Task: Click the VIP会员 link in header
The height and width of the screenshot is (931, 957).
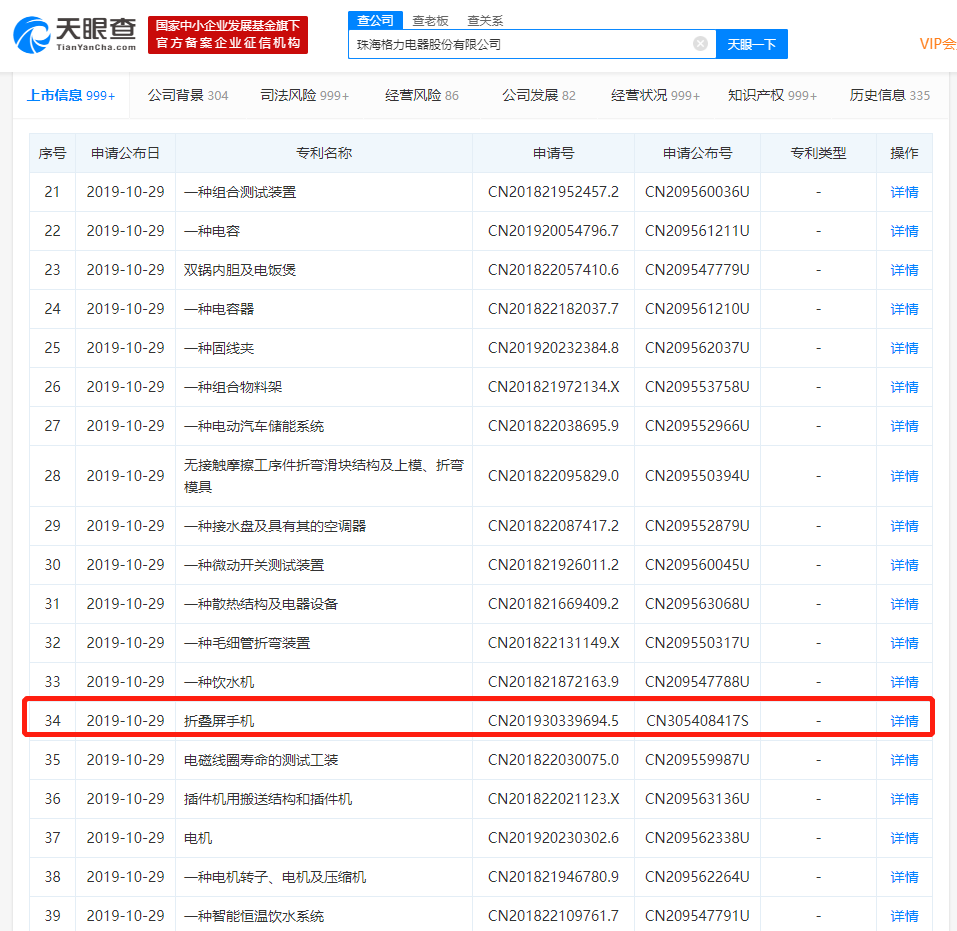Action: point(937,44)
